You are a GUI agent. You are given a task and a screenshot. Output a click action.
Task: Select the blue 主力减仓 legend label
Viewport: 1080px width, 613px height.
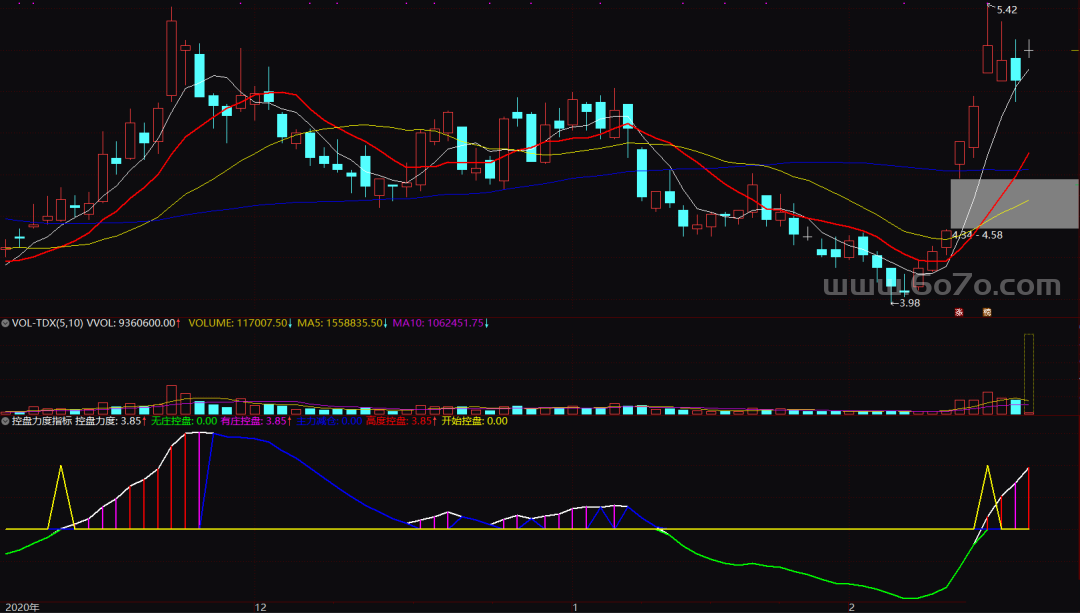(x=328, y=422)
